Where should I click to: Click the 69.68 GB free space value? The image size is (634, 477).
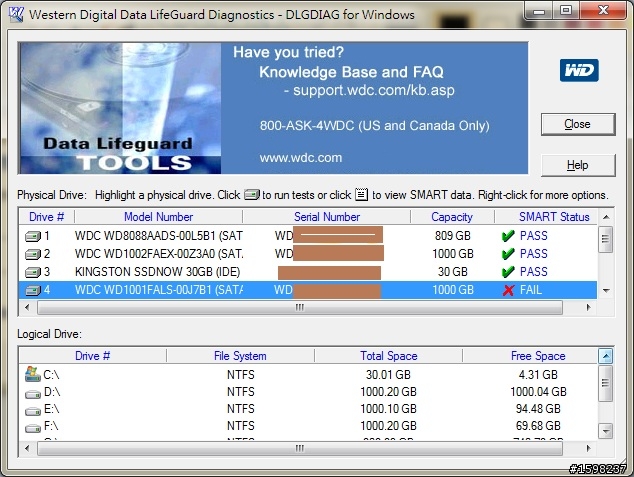click(x=538, y=426)
